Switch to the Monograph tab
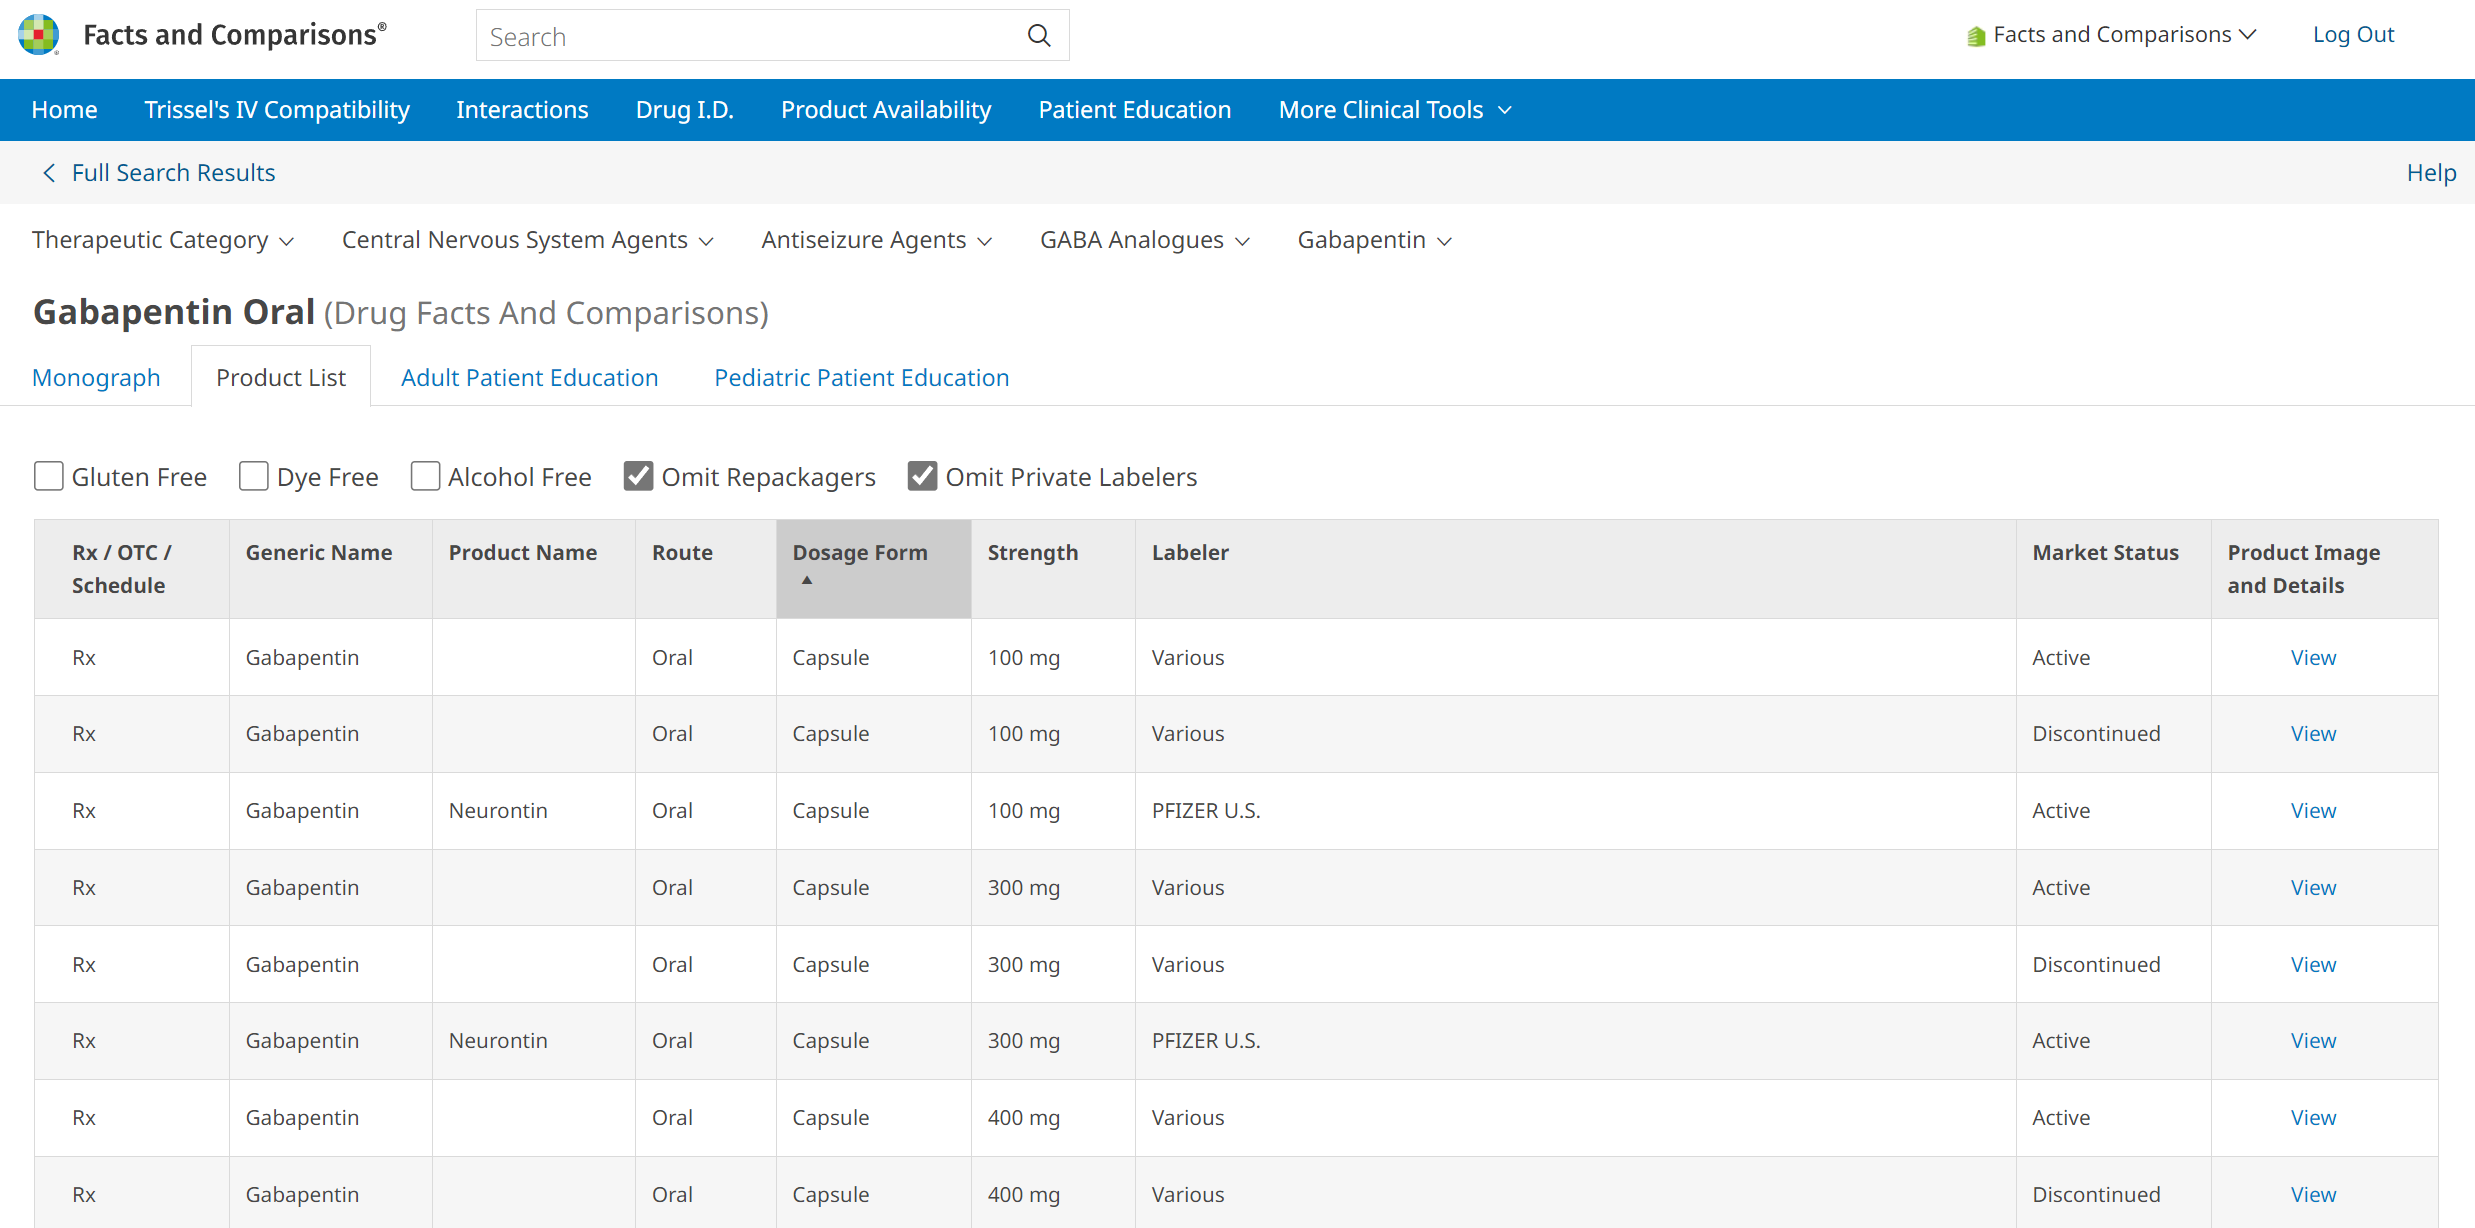This screenshot has height=1228, width=2475. point(96,377)
